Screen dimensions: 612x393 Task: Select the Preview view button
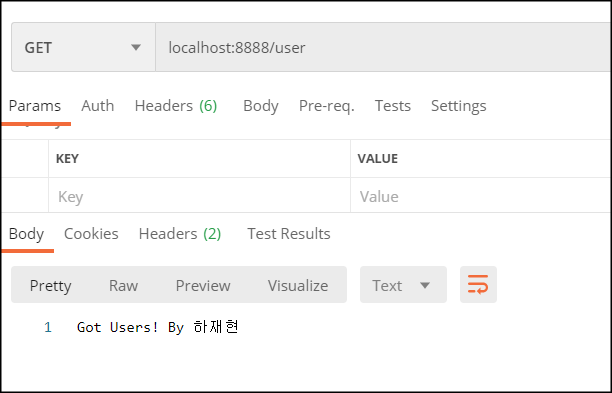tap(203, 285)
